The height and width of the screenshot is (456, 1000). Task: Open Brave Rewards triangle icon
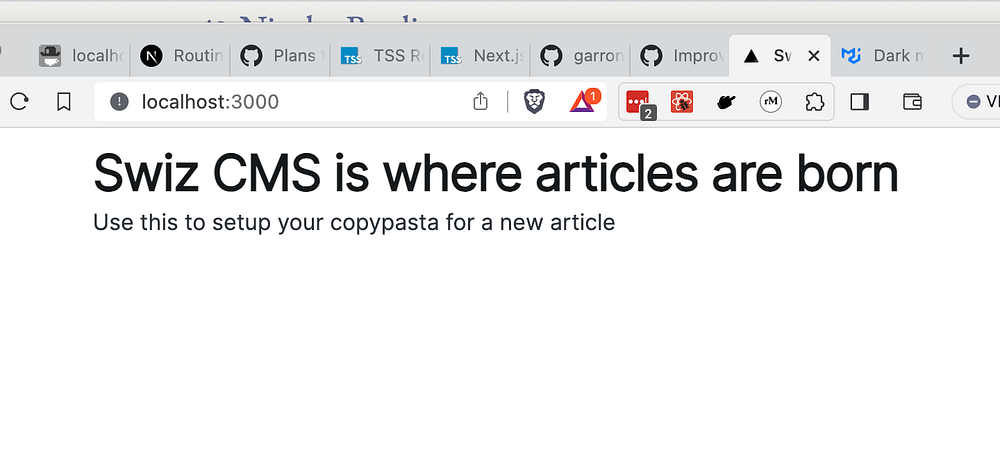click(x=584, y=101)
